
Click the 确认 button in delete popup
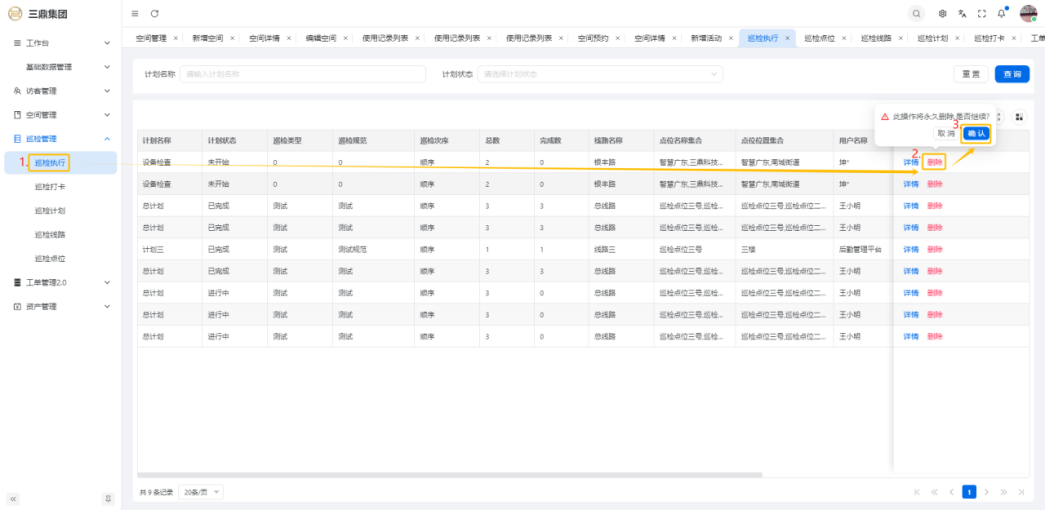[x=976, y=133]
